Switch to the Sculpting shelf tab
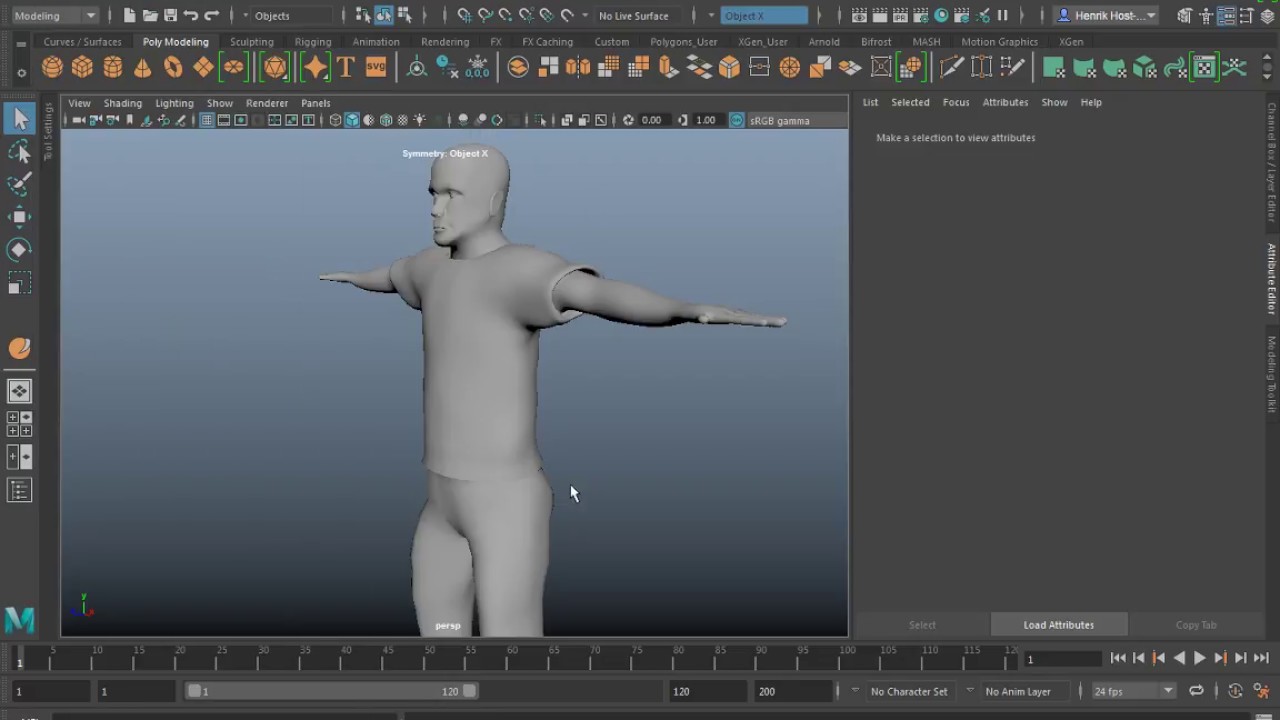The width and height of the screenshot is (1280, 720). (x=252, y=42)
